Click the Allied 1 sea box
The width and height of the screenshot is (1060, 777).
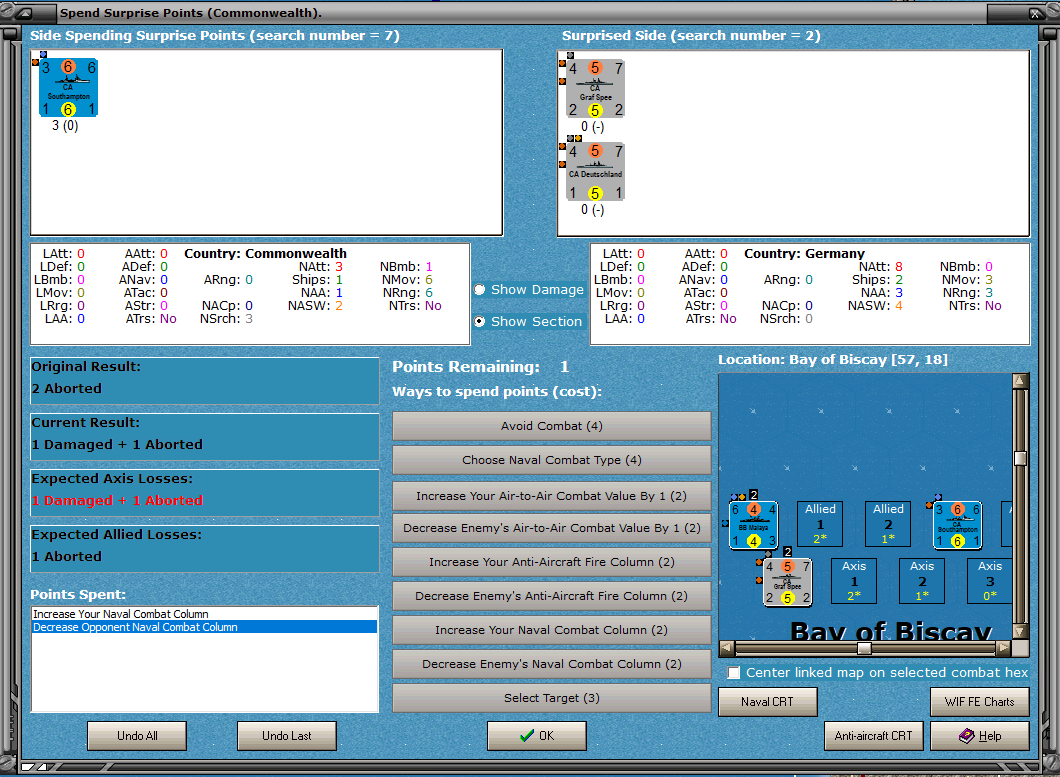tap(820, 524)
